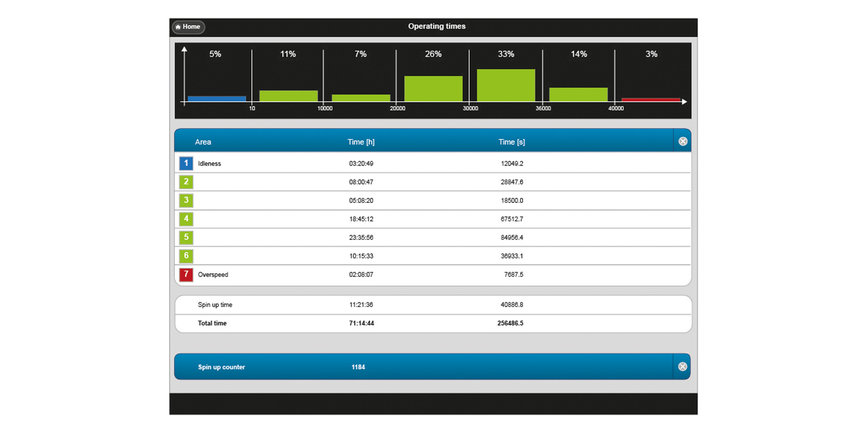Click the Time [s] column header

click(x=511, y=142)
